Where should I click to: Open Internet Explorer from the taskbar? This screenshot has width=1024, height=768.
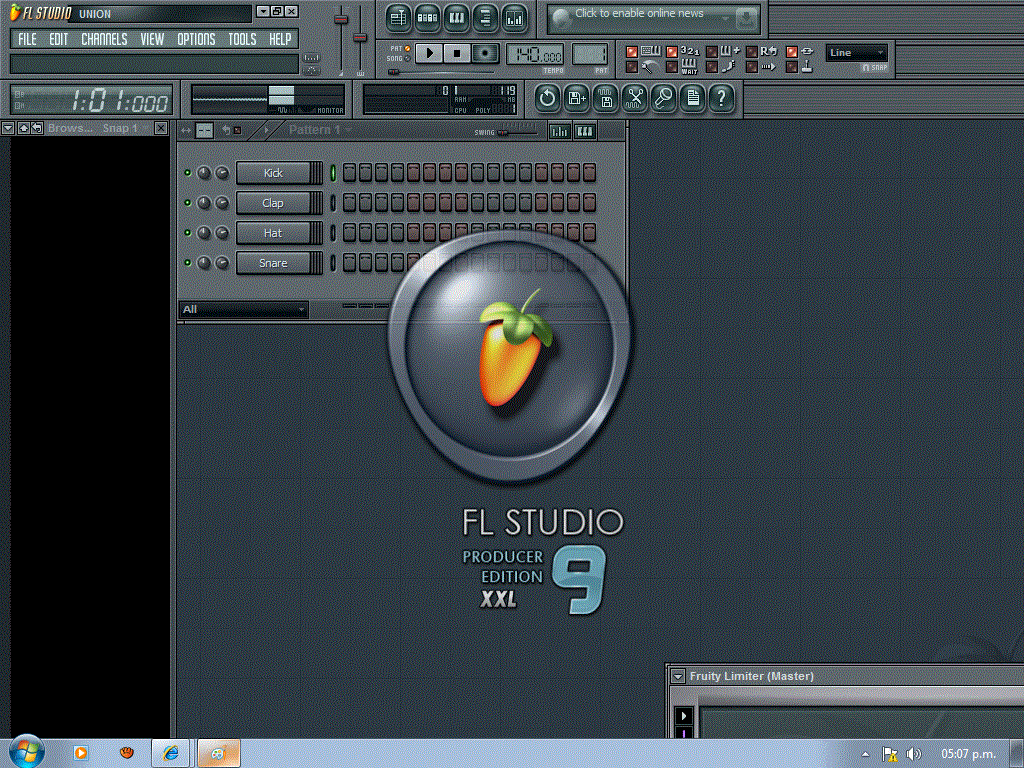(x=170, y=754)
